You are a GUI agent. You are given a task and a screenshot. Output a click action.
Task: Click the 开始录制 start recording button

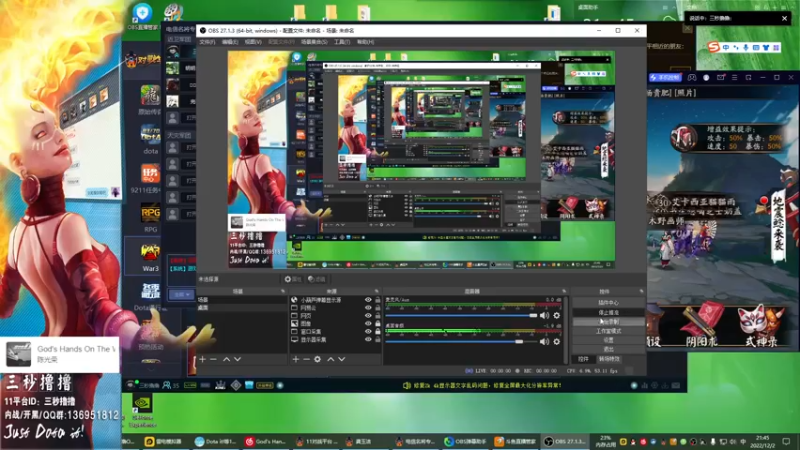(608, 322)
